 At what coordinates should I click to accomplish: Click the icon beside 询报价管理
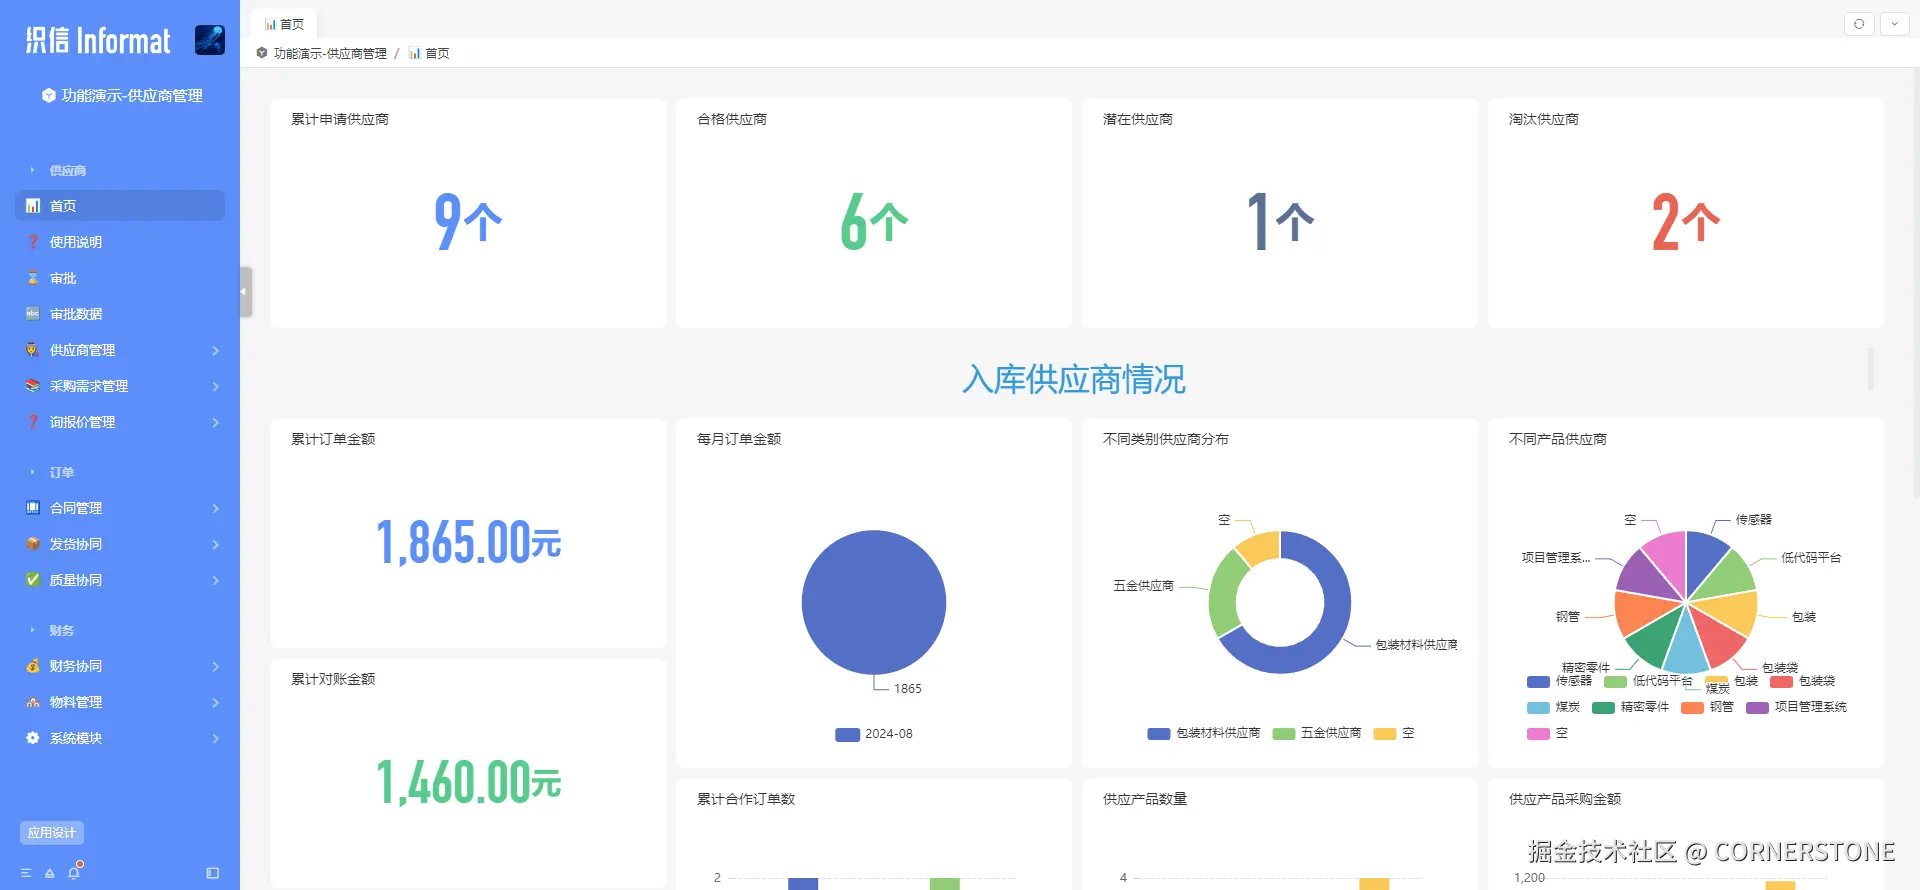tap(33, 422)
